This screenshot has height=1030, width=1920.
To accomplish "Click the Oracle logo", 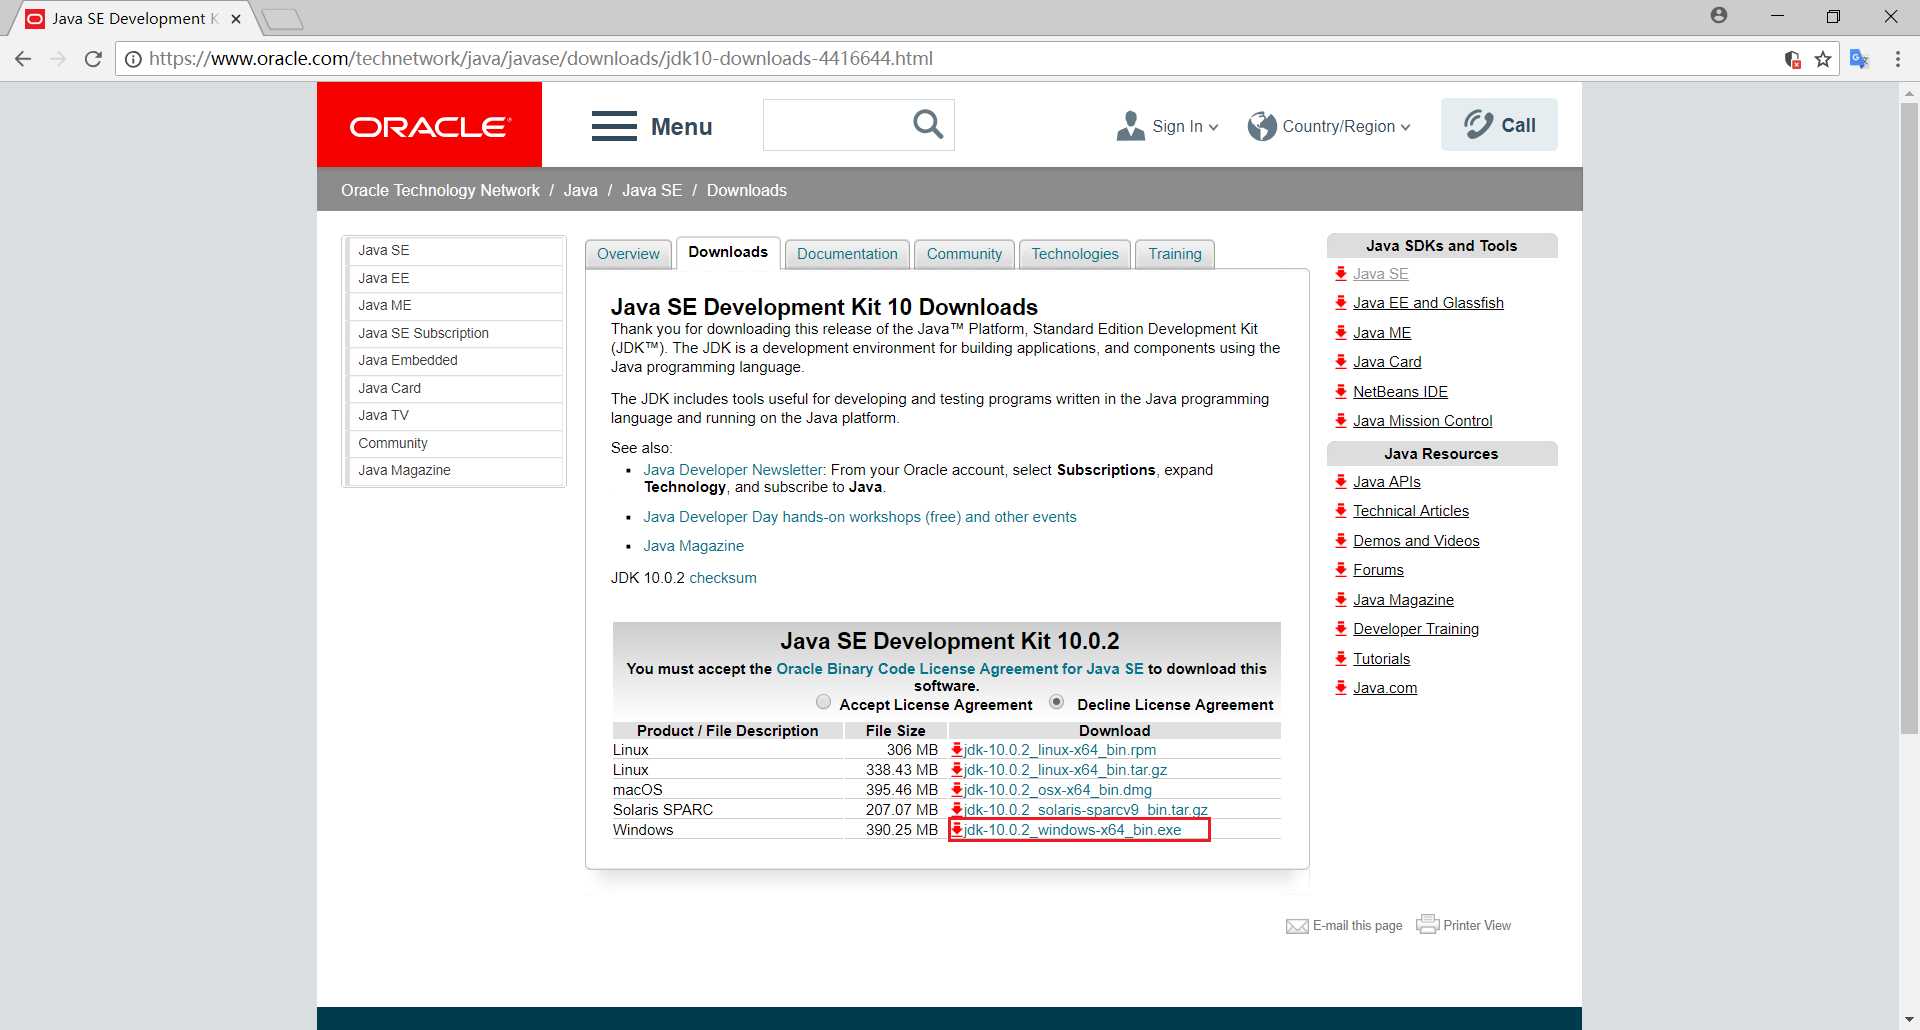I will pos(429,125).
